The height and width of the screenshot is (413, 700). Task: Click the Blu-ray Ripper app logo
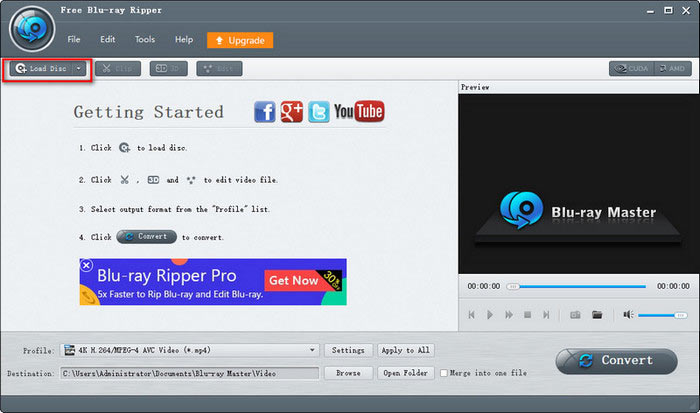pos(32,29)
